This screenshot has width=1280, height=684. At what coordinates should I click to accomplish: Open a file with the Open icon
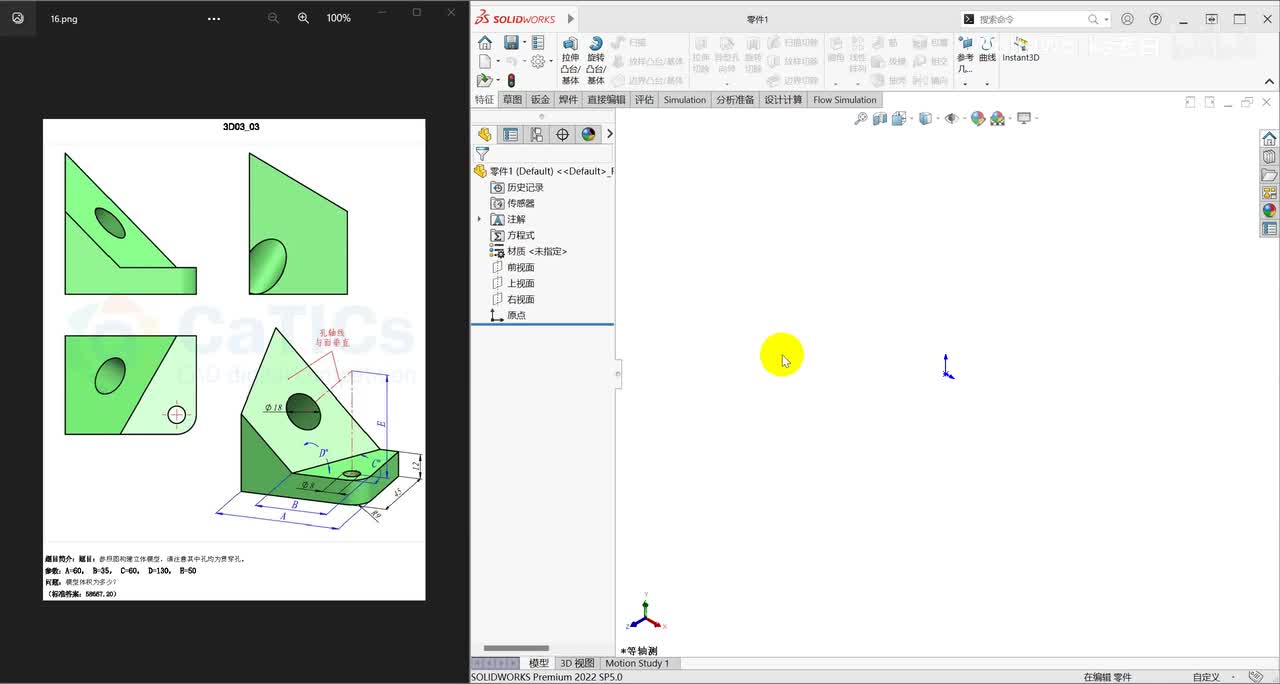[x=484, y=81]
